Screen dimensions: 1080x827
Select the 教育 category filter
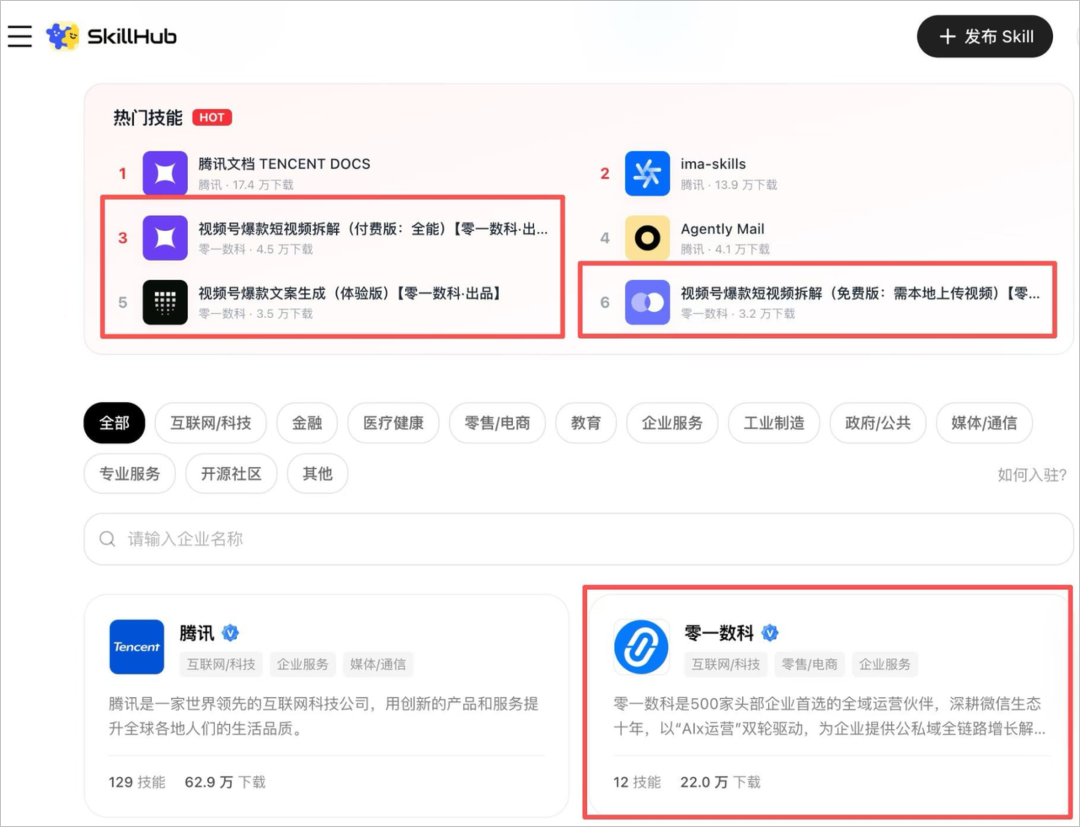pos(585,423)
